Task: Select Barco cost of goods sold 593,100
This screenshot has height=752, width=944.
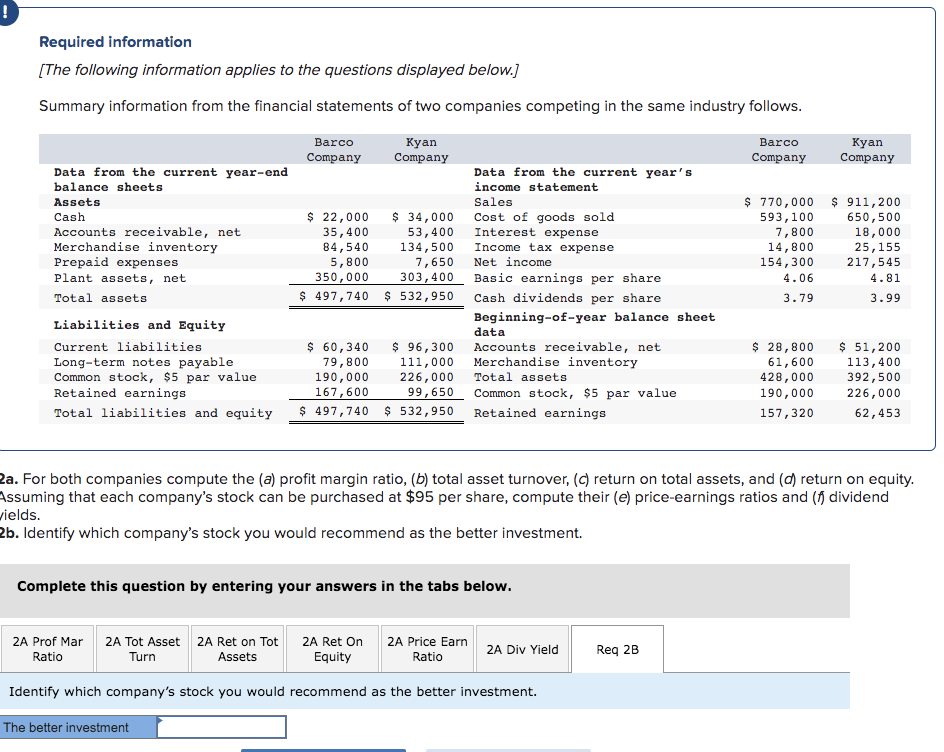Action: point(786,217)
